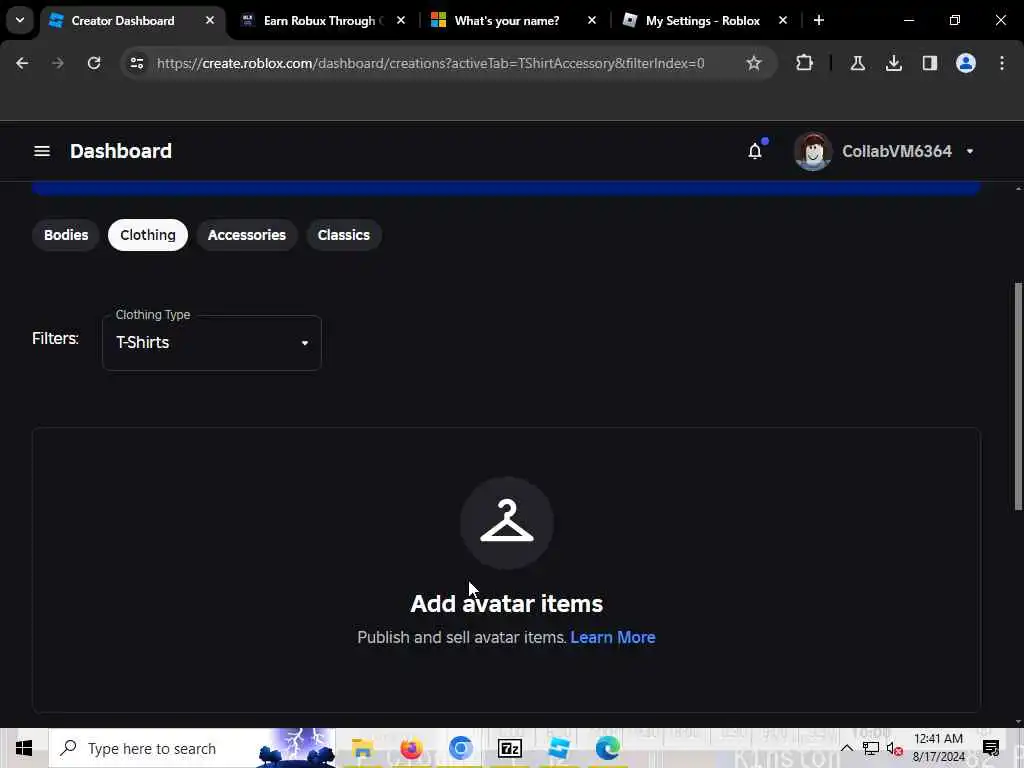The width and height of the screenshot is (1024, 768).
Task: Click the muted volume tray icon
Action: (894, 749)
